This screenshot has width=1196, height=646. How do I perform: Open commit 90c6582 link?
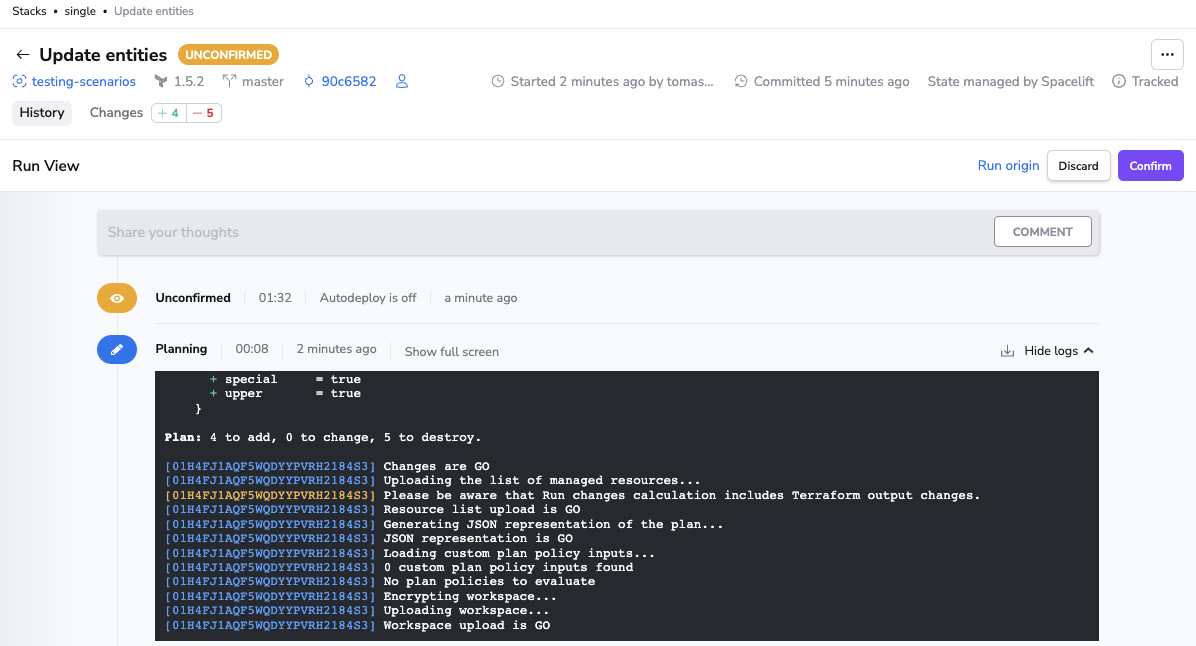[348, 82]
